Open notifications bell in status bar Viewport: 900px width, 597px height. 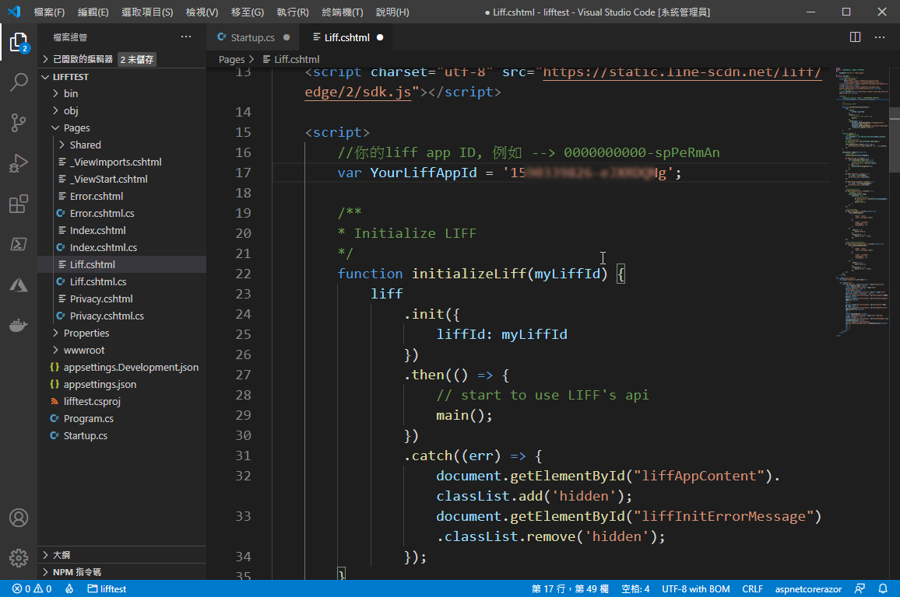(883, 589)
